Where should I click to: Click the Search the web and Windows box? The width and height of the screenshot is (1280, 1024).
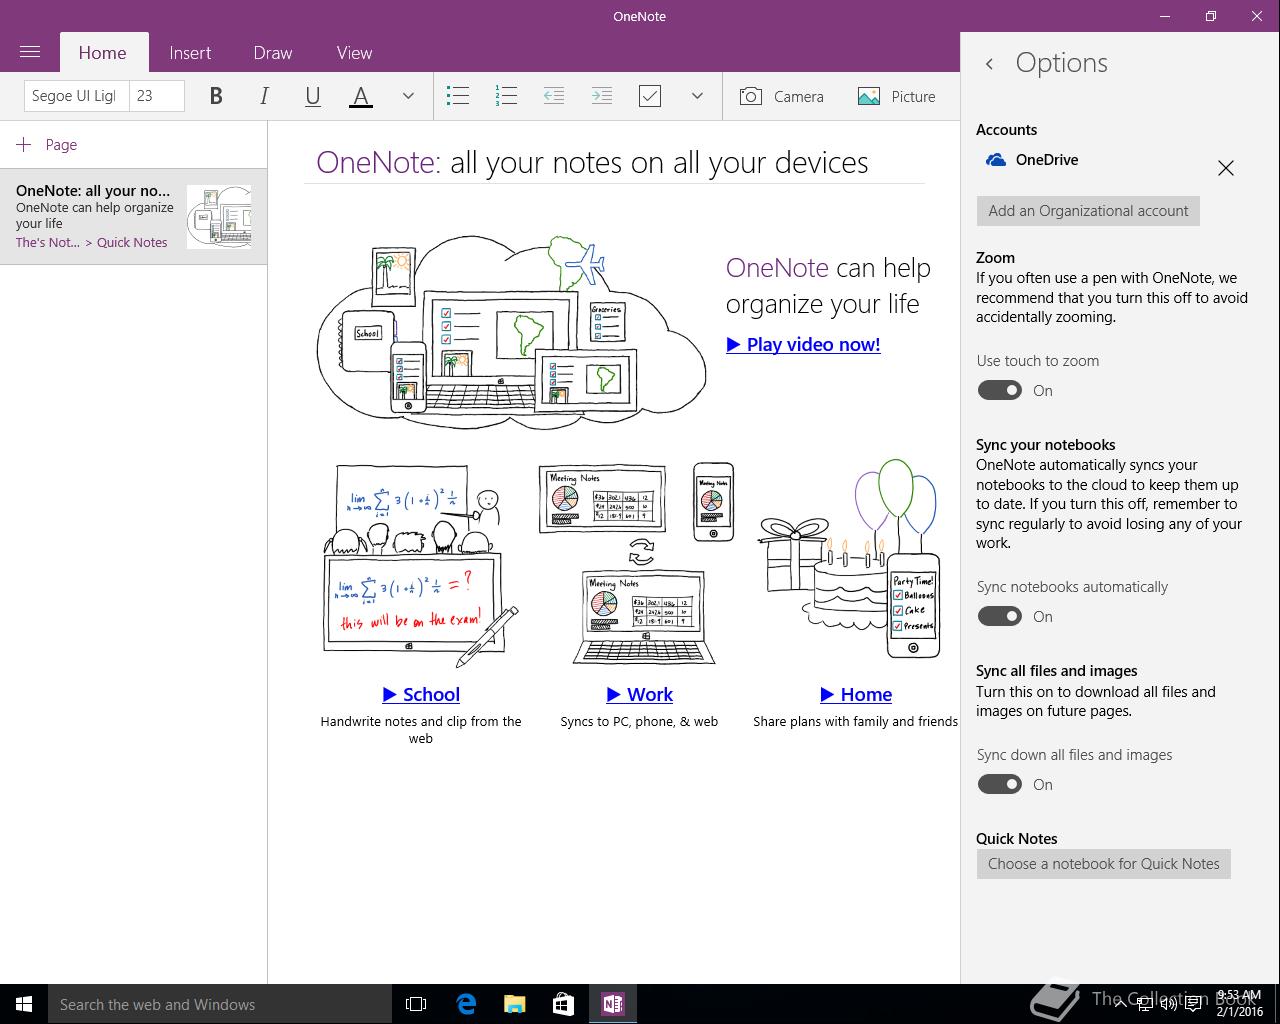point(220,1004)
